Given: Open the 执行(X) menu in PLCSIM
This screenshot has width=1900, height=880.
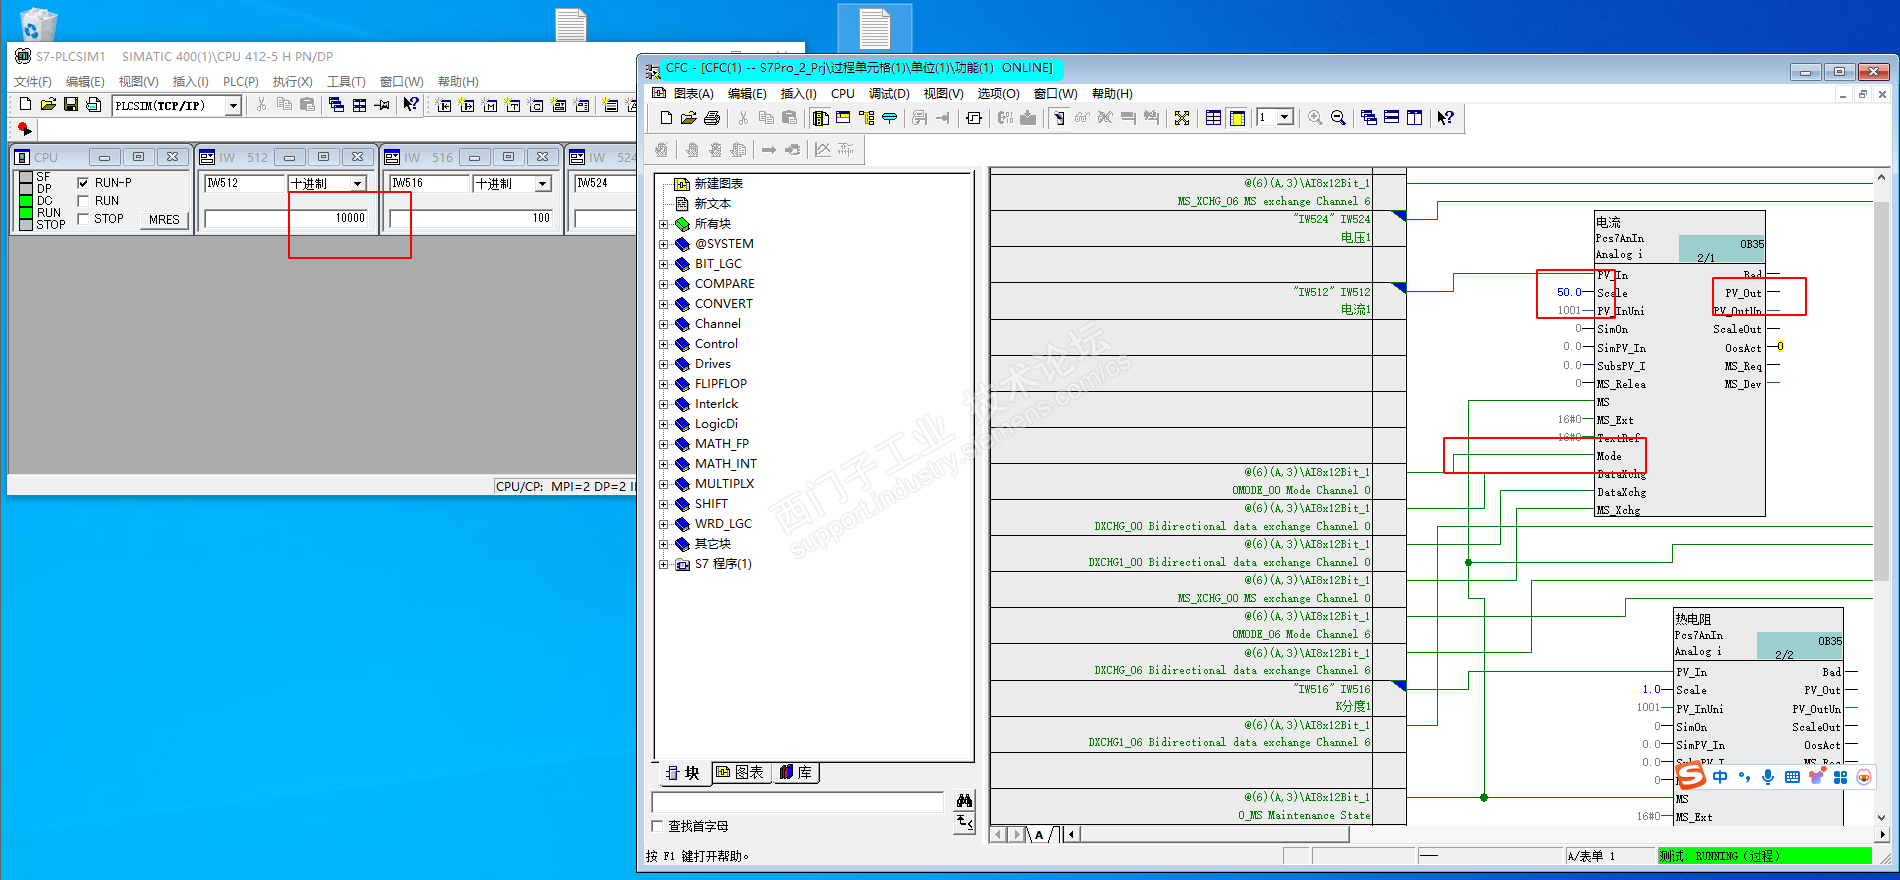Looking at the screenshot, I should (x=292, y=82).
